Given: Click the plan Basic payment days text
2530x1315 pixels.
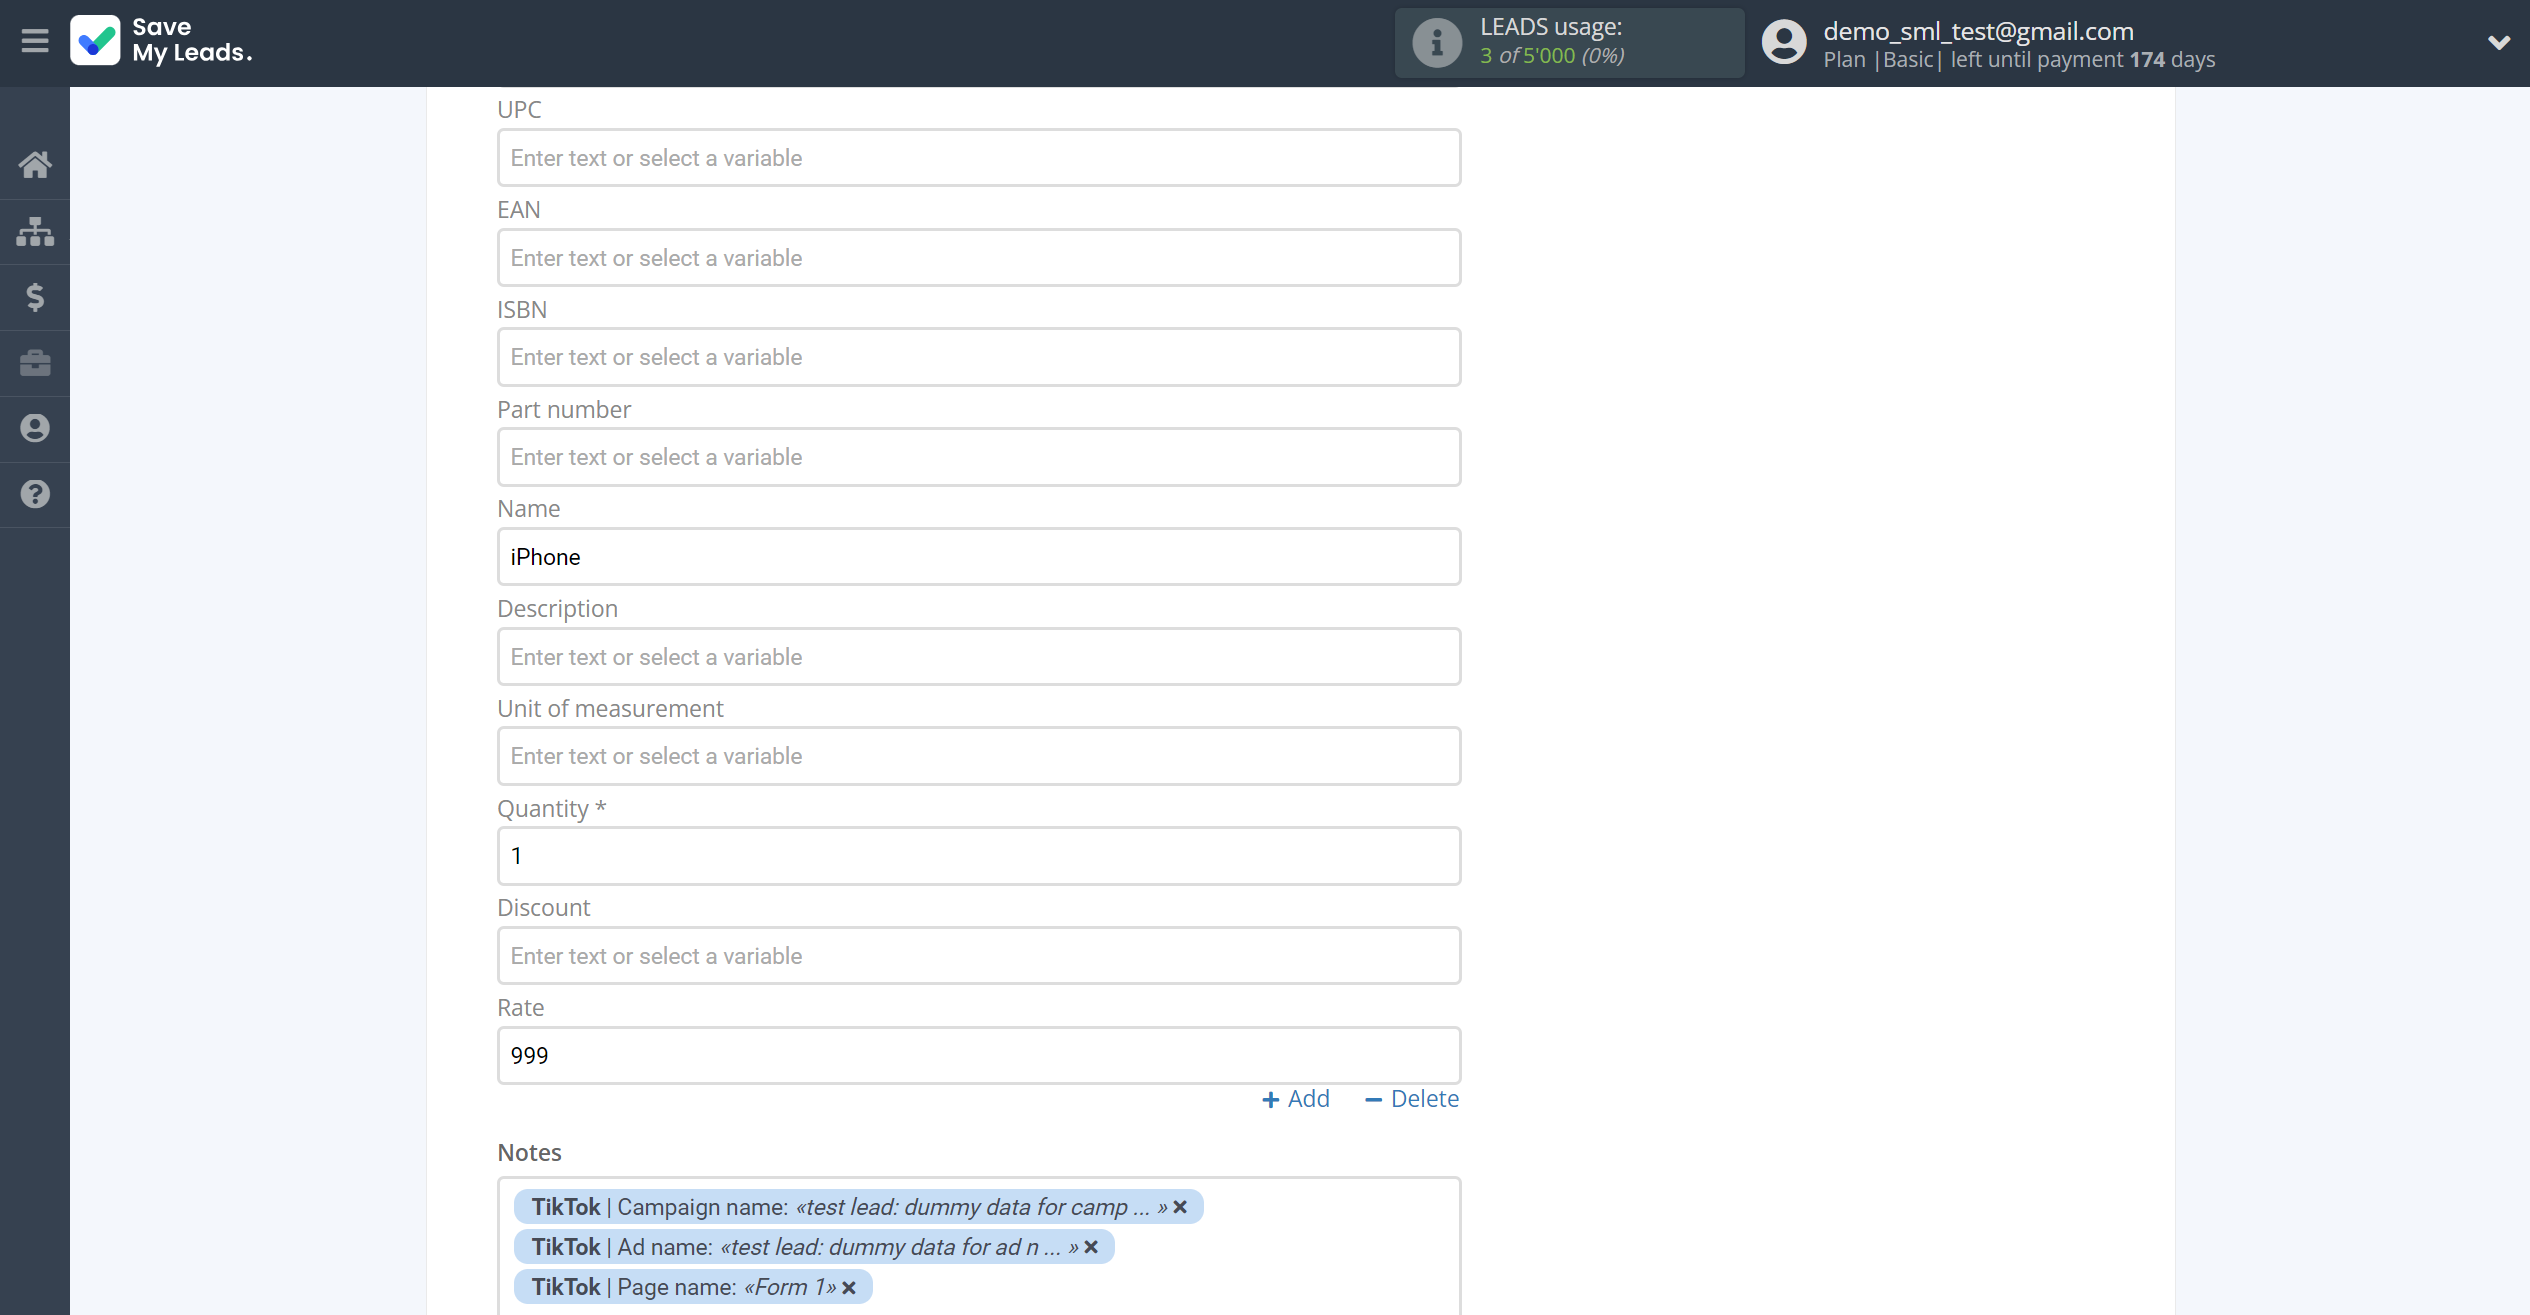Looking at the screenshot, I should point(2019,60).
